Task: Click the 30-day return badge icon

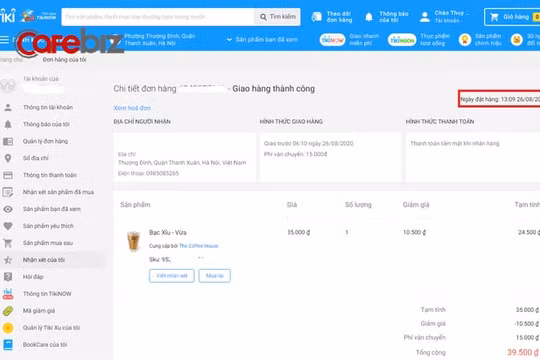Action: tap(516, 40)
